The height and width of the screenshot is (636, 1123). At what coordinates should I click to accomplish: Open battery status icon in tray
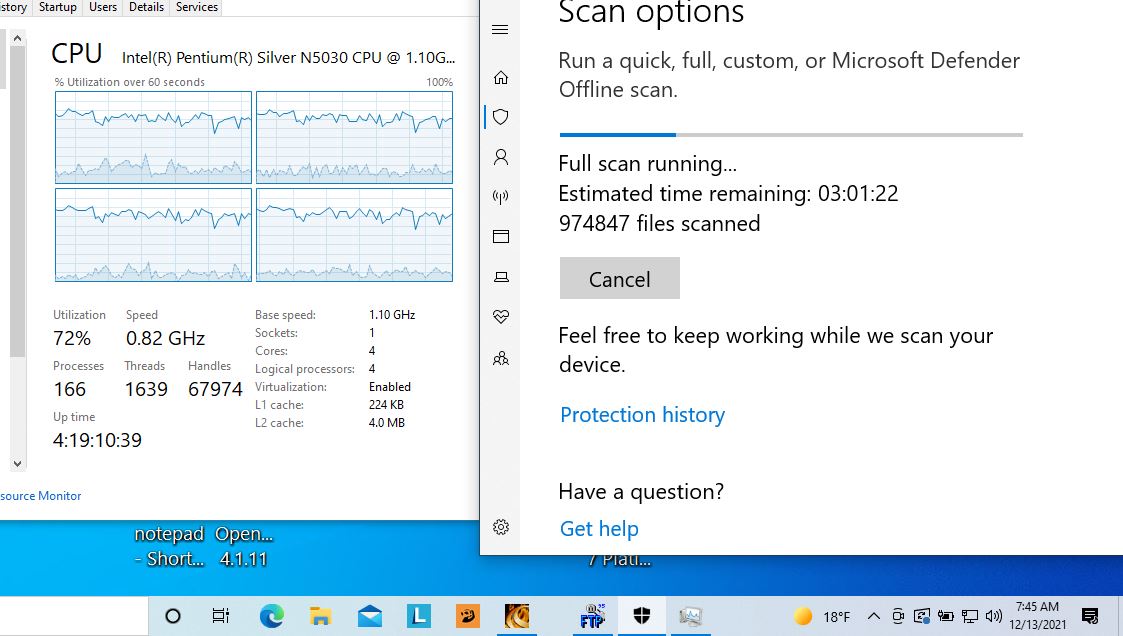coord(945,616)
